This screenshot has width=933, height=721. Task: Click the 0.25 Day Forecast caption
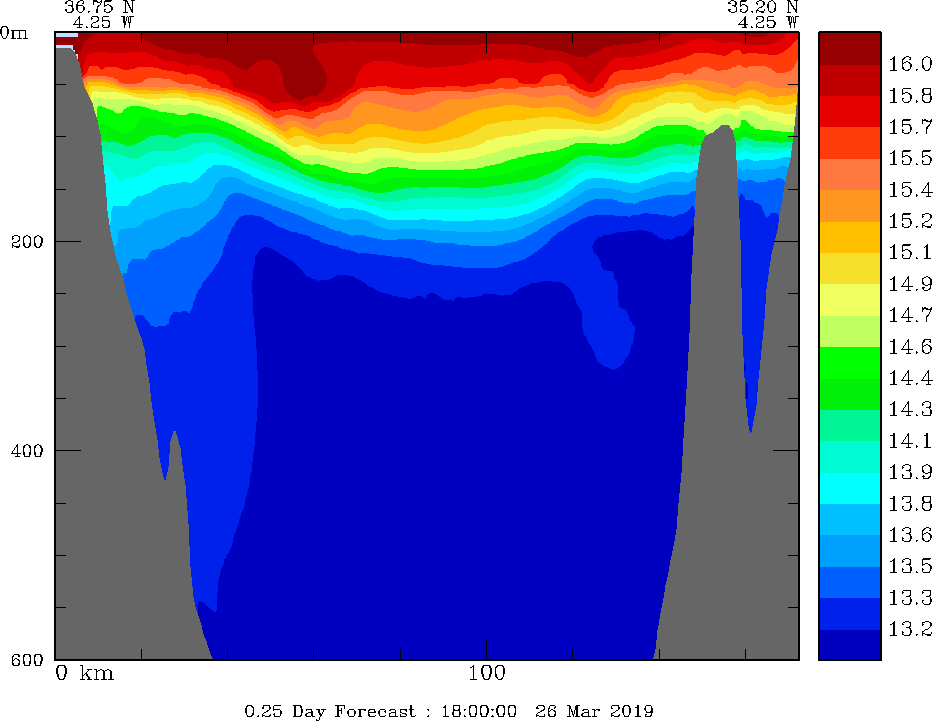point(449,711)
